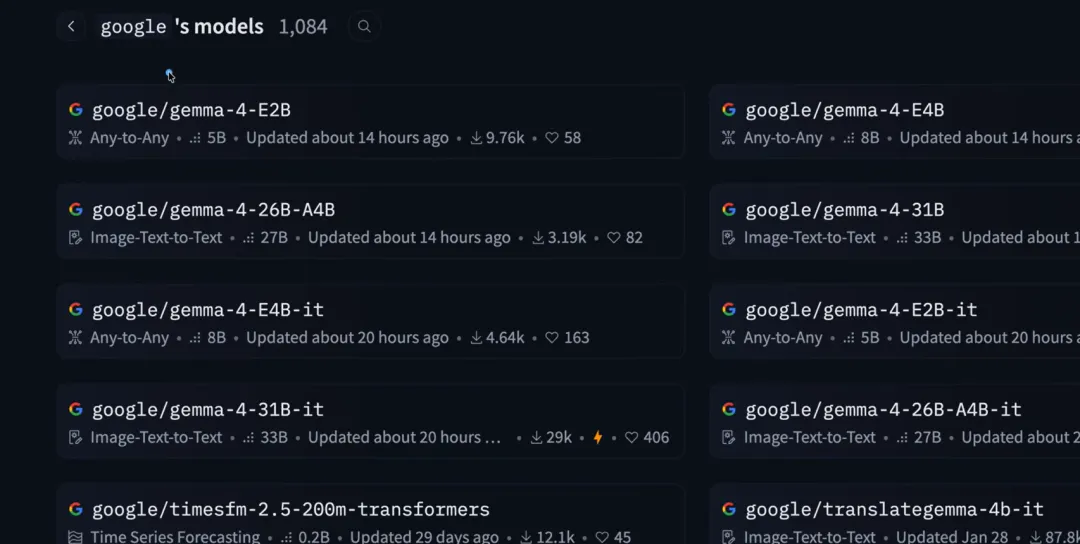
Task: Click 'Updated about 14 hours ago' on gemma-4-E2B
Action: click(x=347, y=138)
